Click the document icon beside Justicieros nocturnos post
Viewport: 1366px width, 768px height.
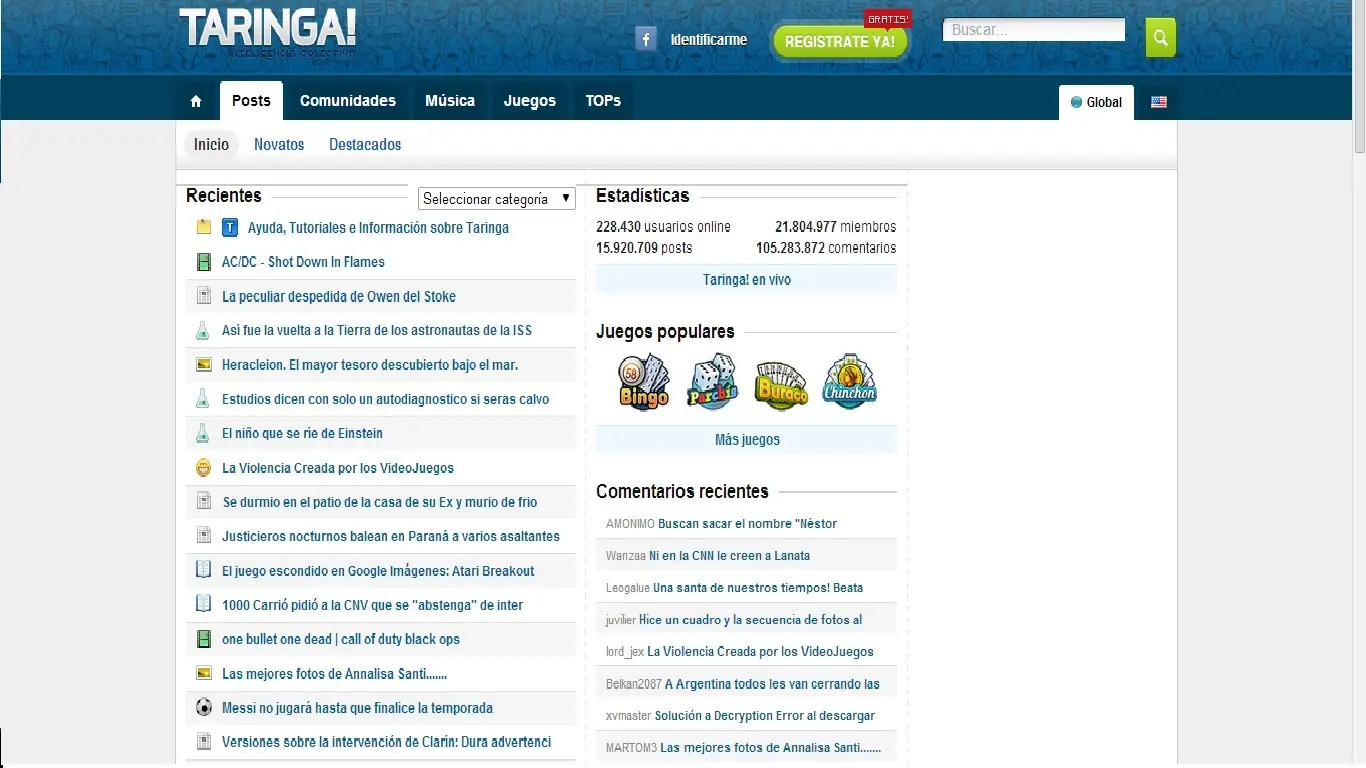(x=204, y=536)
